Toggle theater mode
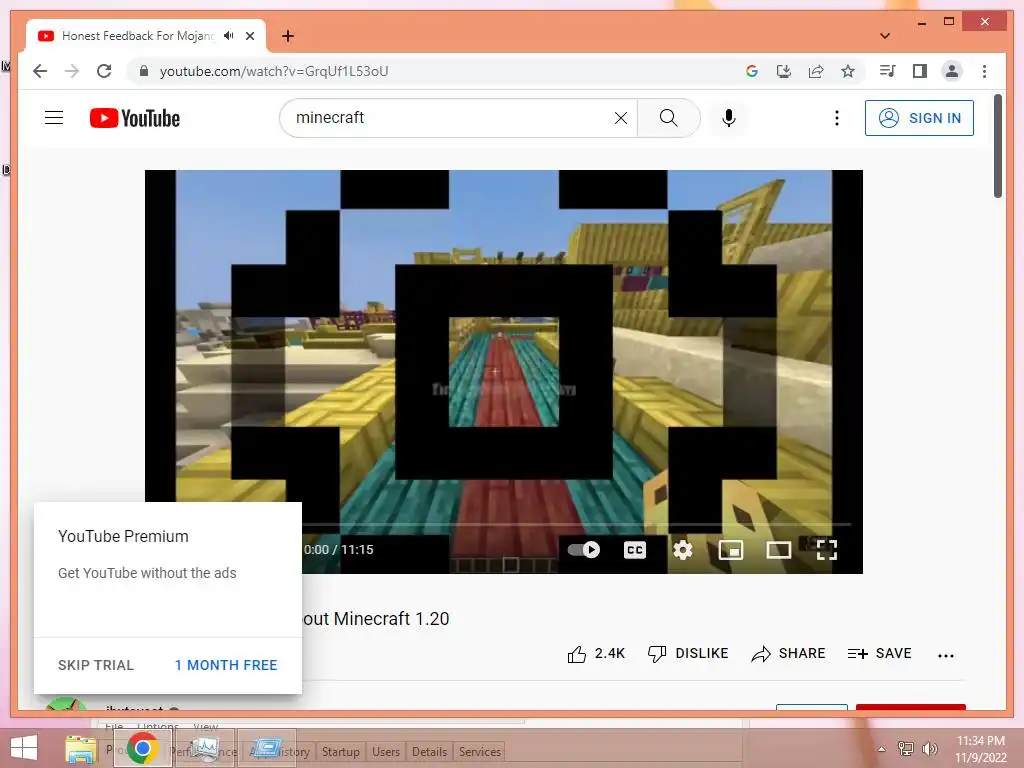 (x=778, y=550)
